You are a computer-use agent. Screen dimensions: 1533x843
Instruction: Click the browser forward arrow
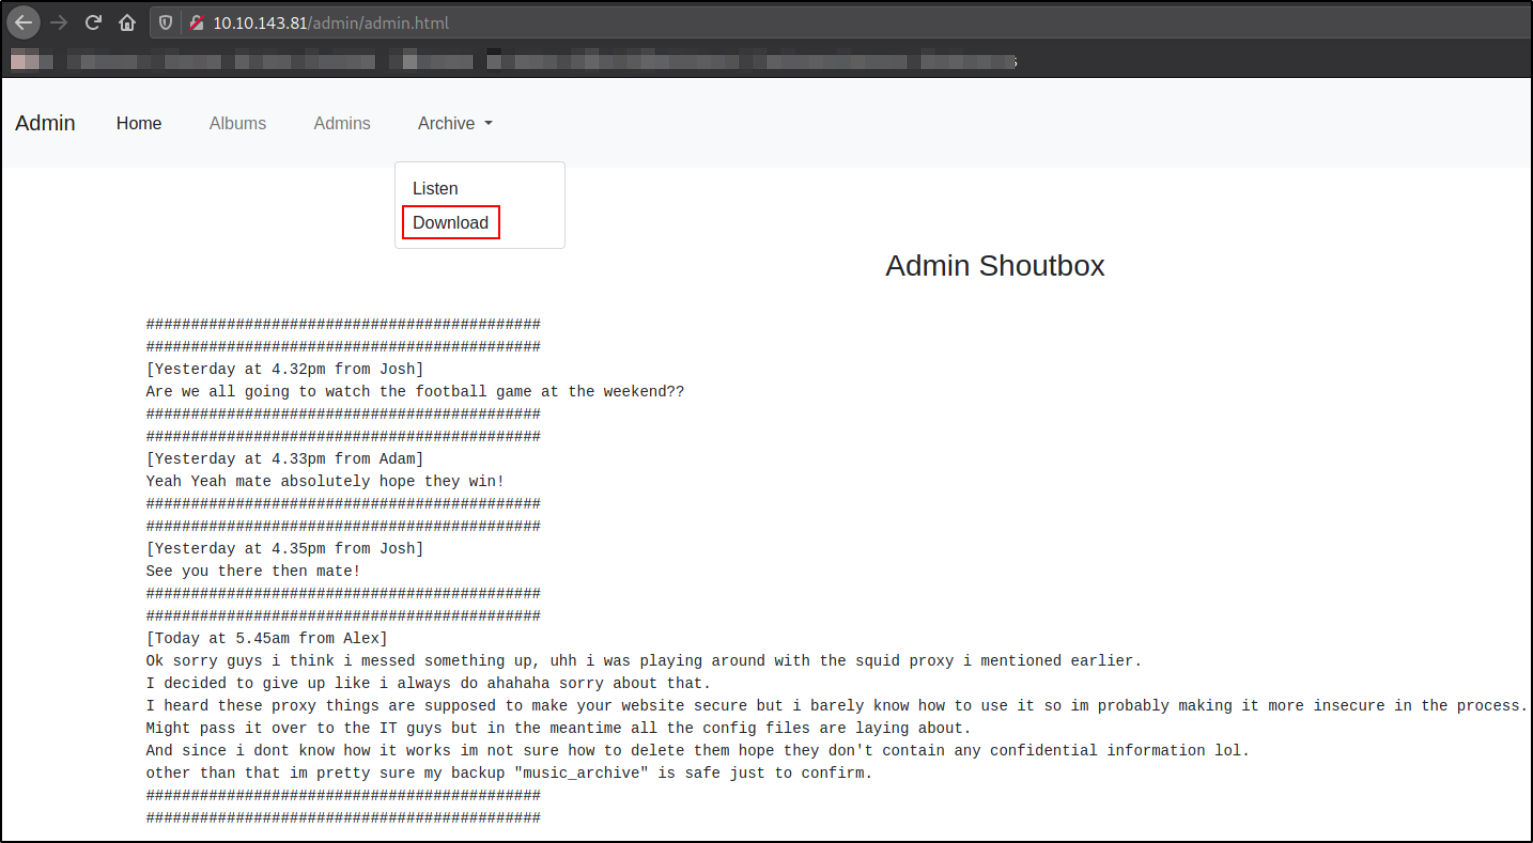59,22
